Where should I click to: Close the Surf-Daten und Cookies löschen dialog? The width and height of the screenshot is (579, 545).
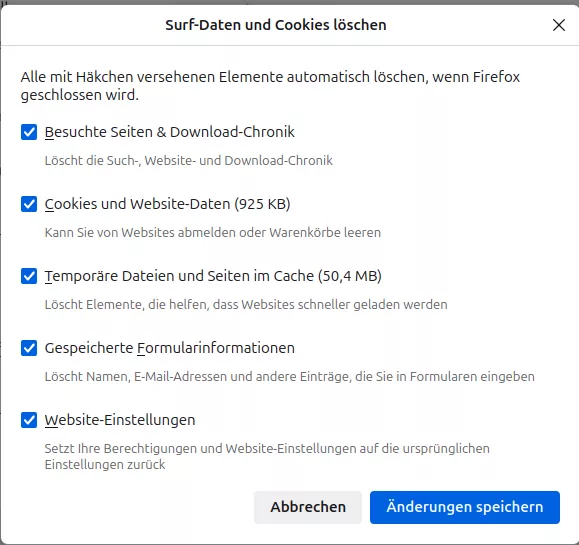(559, 25)
